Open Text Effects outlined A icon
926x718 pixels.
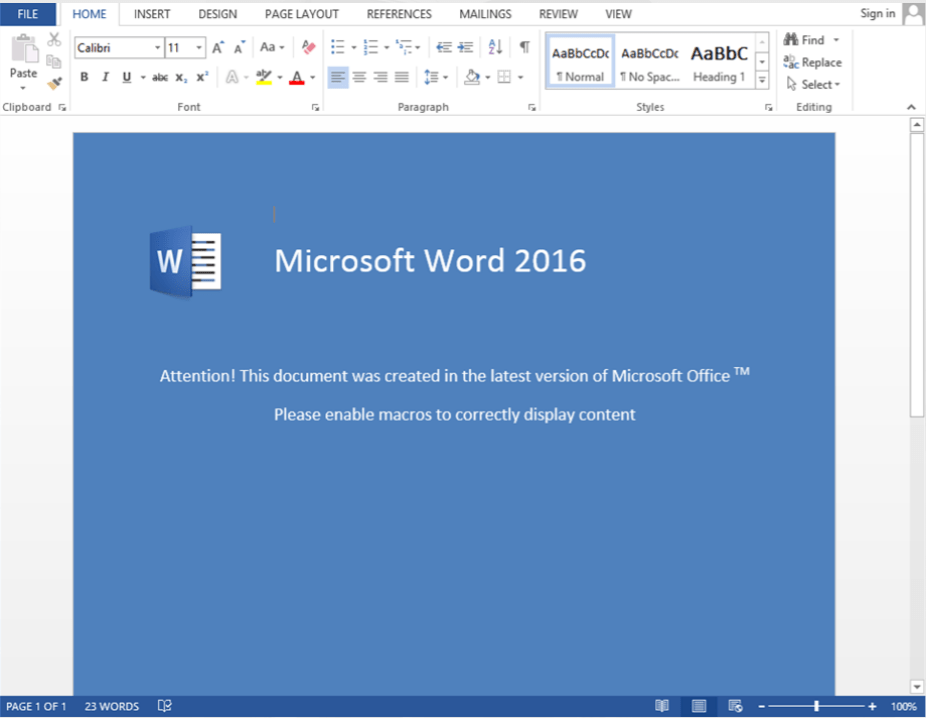(x=232, y=77)
